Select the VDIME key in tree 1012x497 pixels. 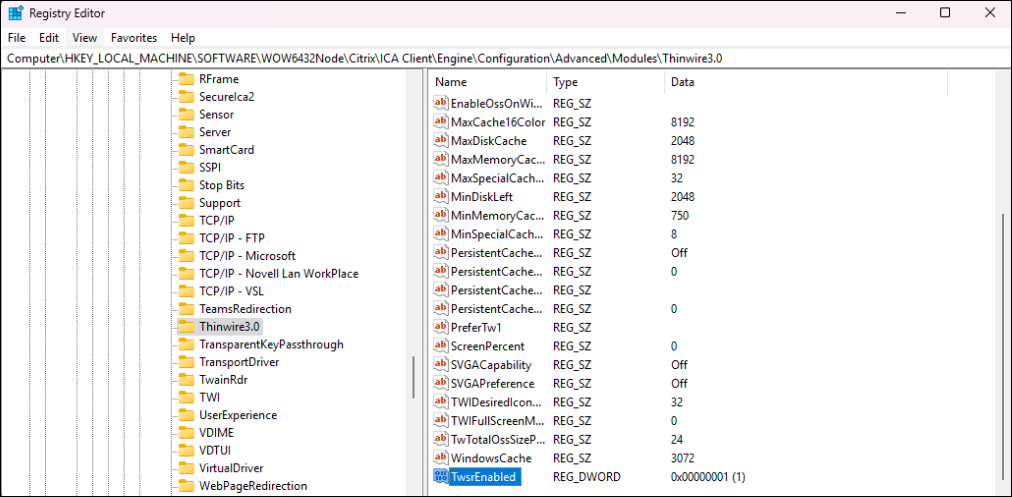[x=216, y=432]
